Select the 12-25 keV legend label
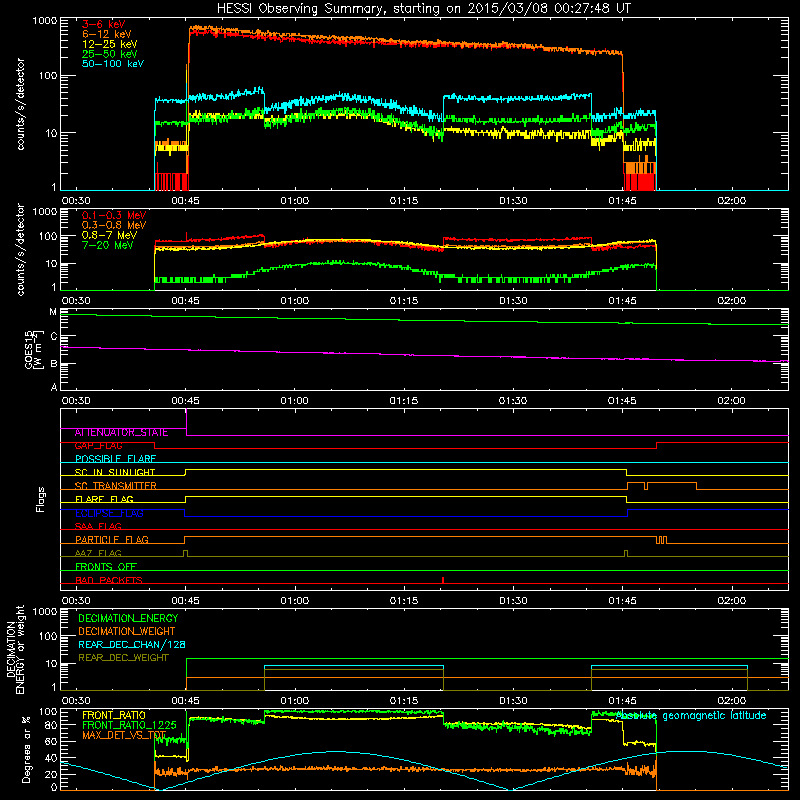Image resolution: width=800 pixels, height=800 pixels. pyautogui.click(x=109, y=44)
